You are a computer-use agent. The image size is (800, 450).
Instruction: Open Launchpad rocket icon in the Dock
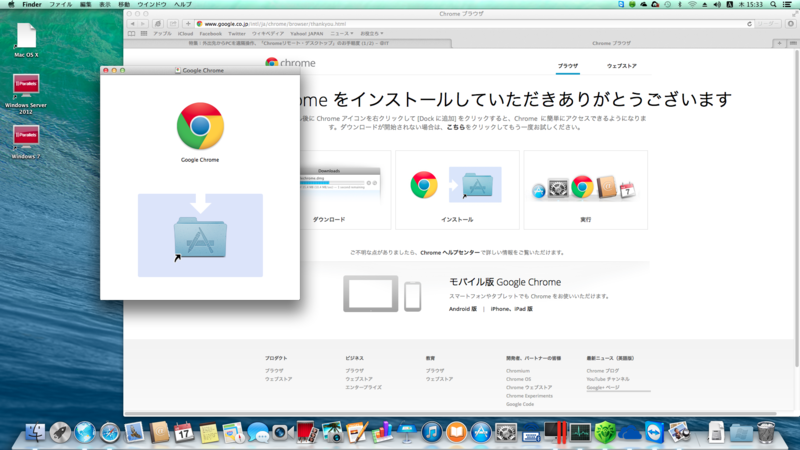point(60,433)
